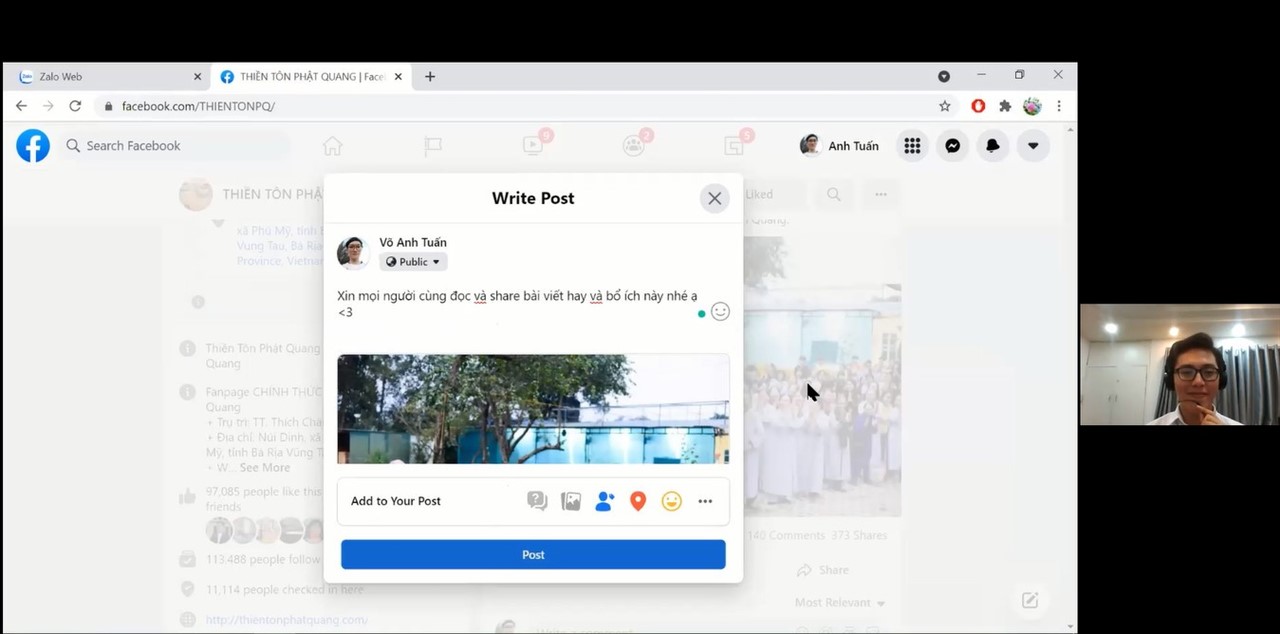Click Võ Anh Tuấn name in dialog

coord(413,242)
